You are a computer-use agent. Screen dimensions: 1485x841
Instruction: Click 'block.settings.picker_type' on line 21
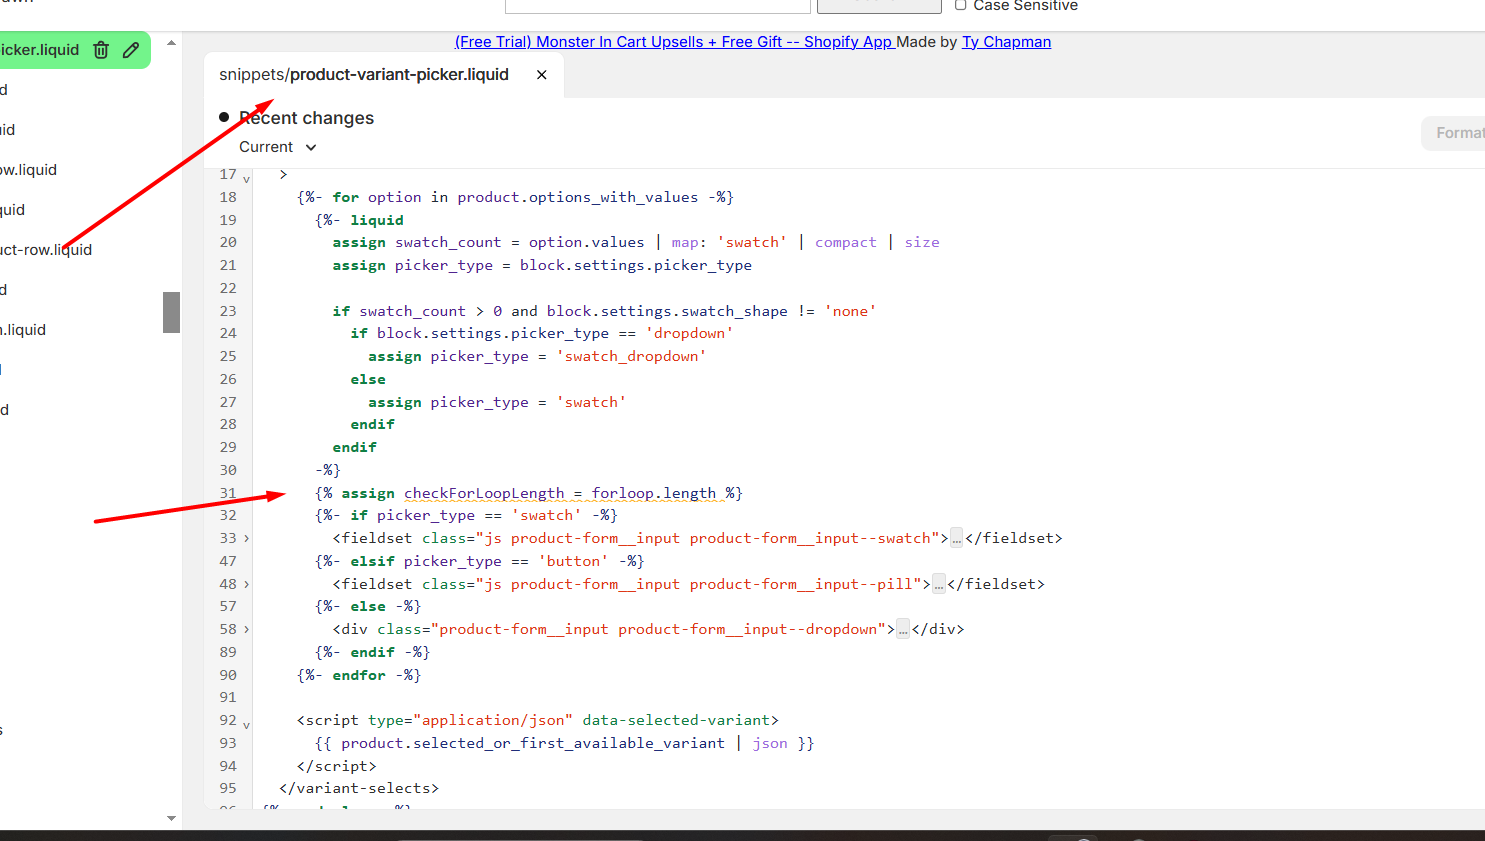tap(636, 265)
